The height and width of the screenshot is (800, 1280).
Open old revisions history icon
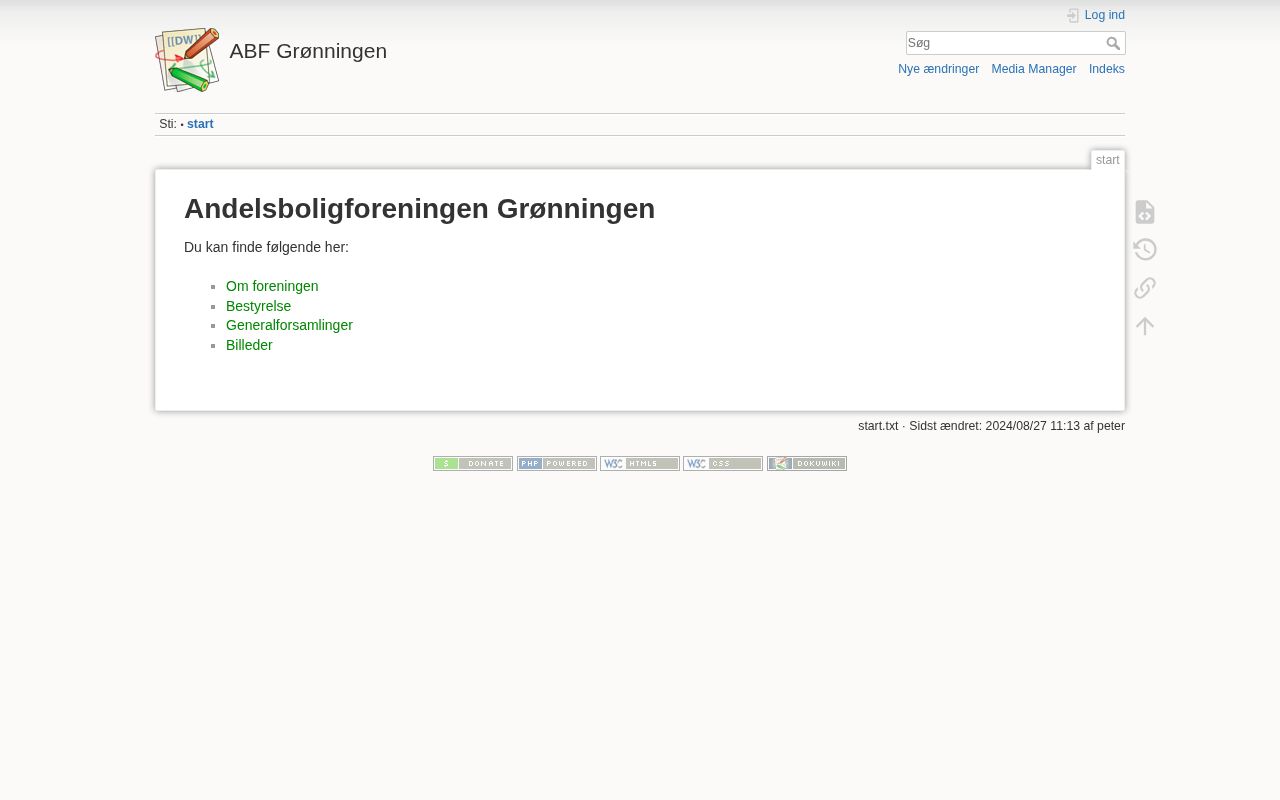click(1145, 250)
